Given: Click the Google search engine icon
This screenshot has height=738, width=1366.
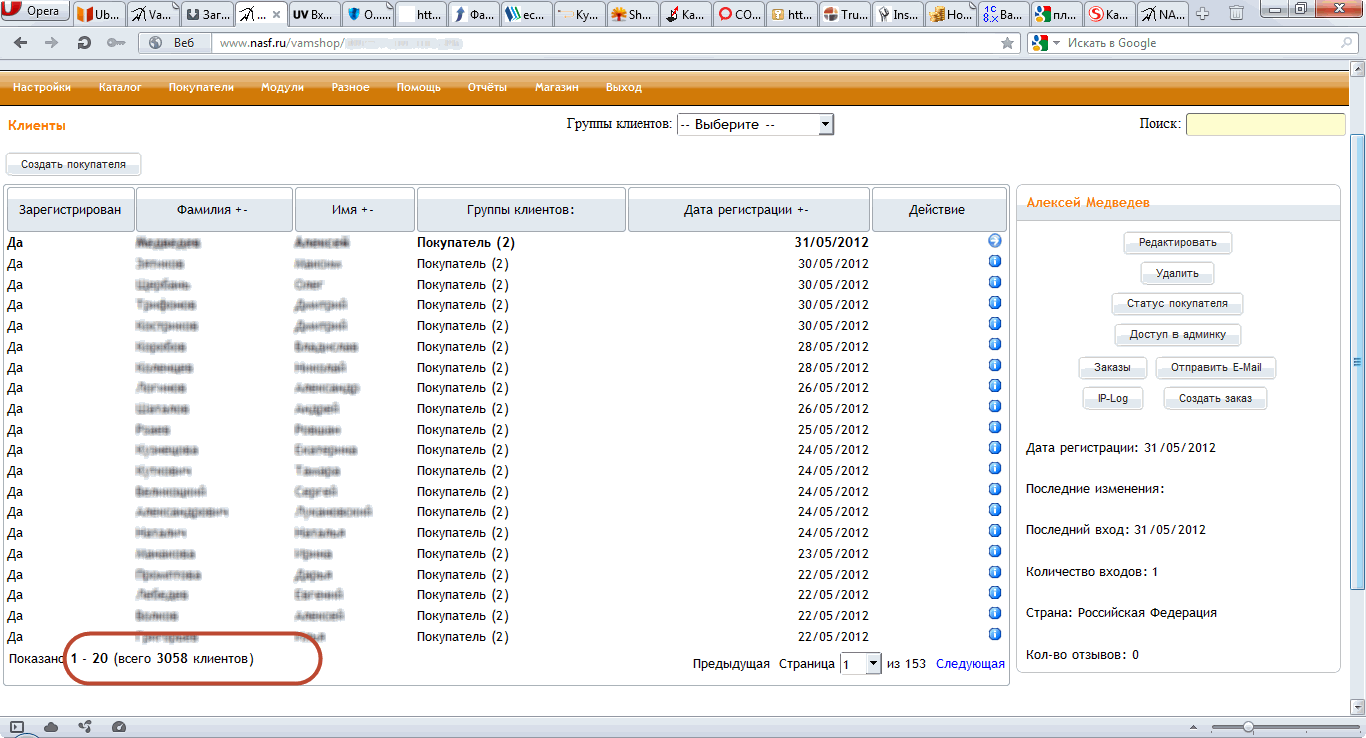Looking at the screenshot, I should coord(1040,43).
